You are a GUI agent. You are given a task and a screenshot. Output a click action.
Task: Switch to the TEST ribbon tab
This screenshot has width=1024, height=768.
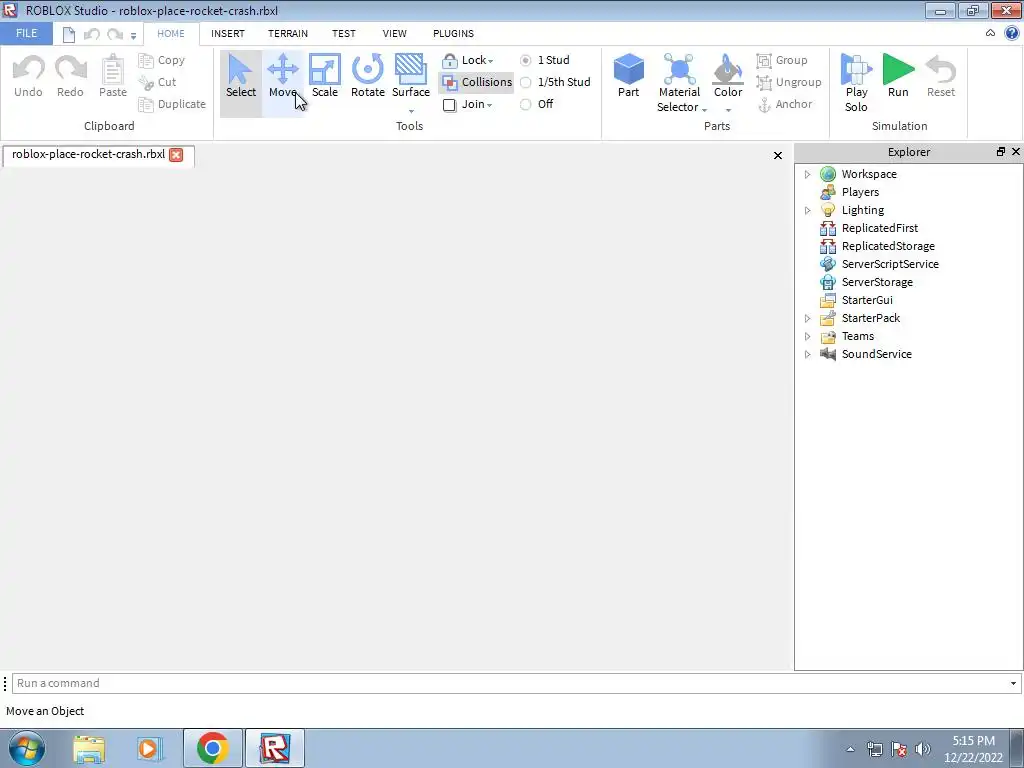[x=344, y=33]
